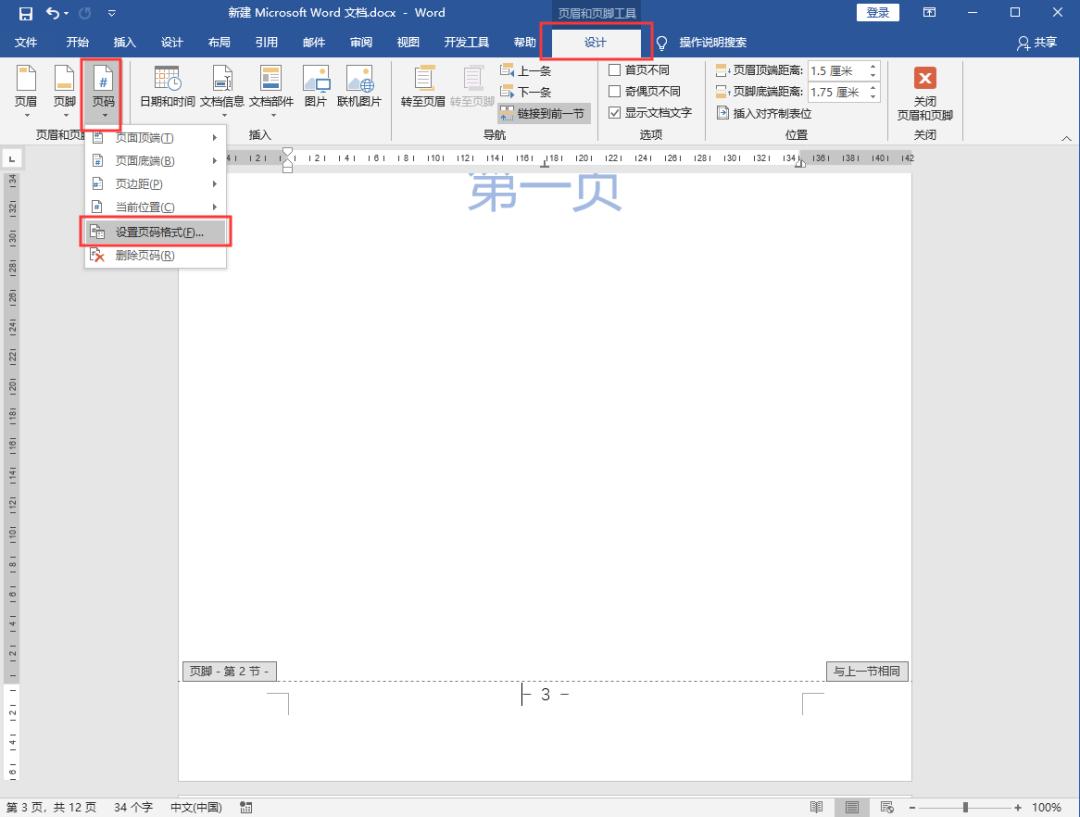
Task: Click zoom out minus button
Action: pyautogui.click(x=912, y=807)
